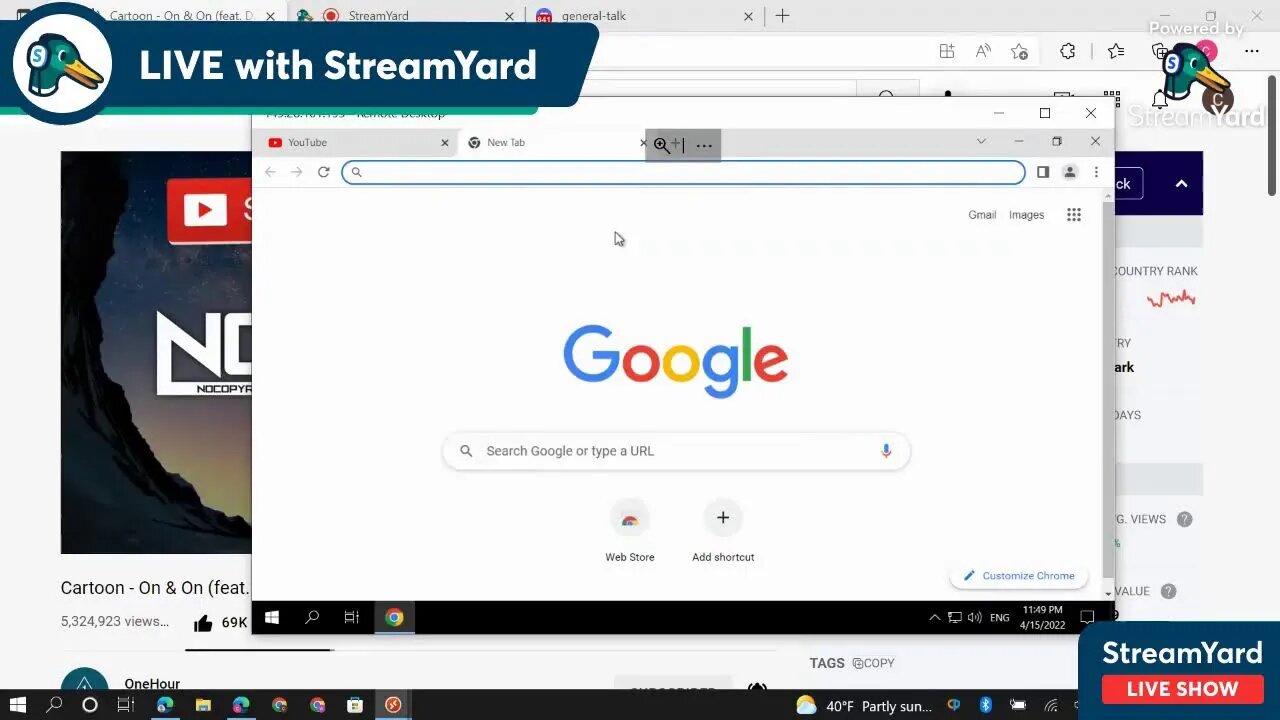1280x720 pixels.
Task: Click the remote desktop zoom magnifier icon
Action: (x=661, y=145)
